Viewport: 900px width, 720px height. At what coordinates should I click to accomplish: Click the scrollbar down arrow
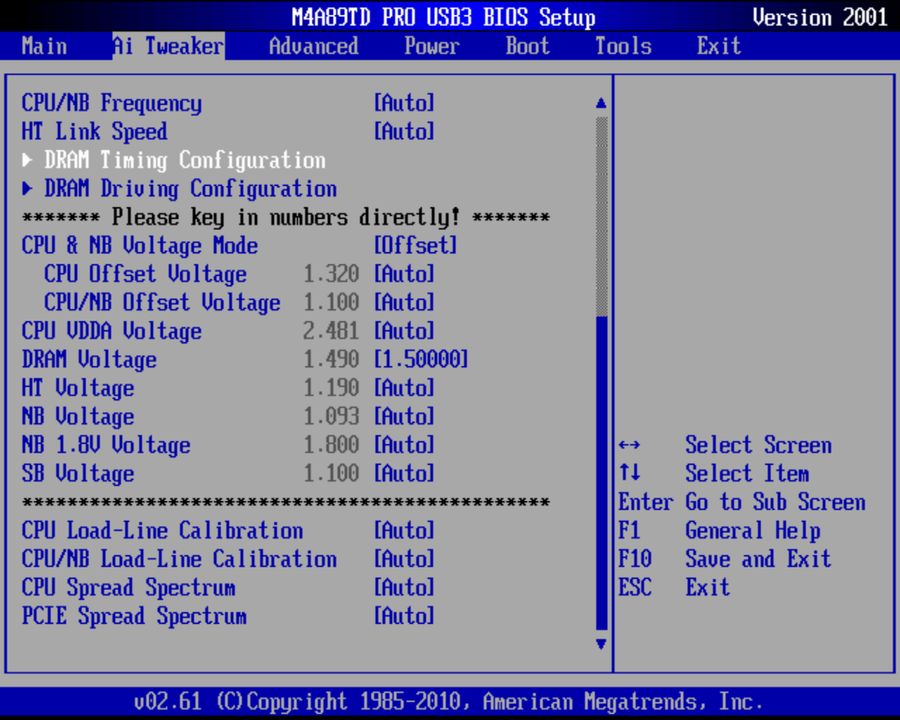coord(600,645)
